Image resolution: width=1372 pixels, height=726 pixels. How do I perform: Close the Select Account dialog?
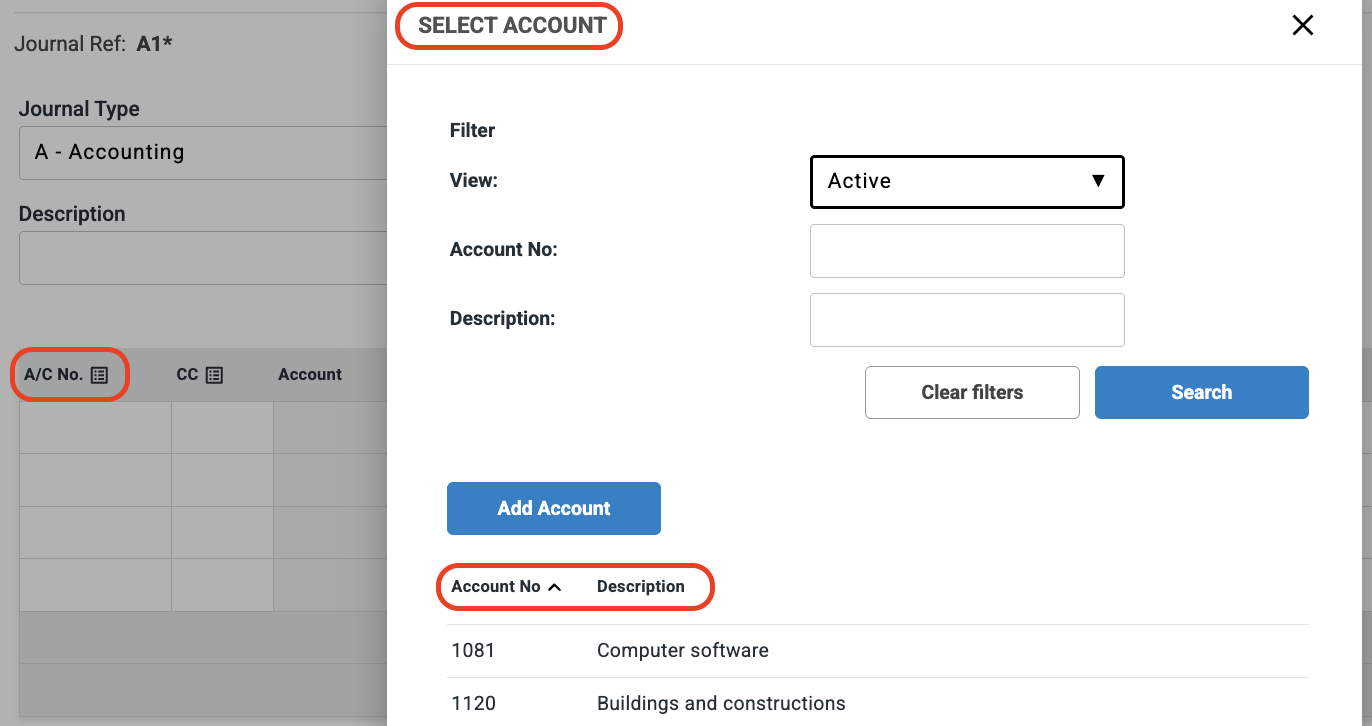pyautogui.click(x=1302, y=26)
